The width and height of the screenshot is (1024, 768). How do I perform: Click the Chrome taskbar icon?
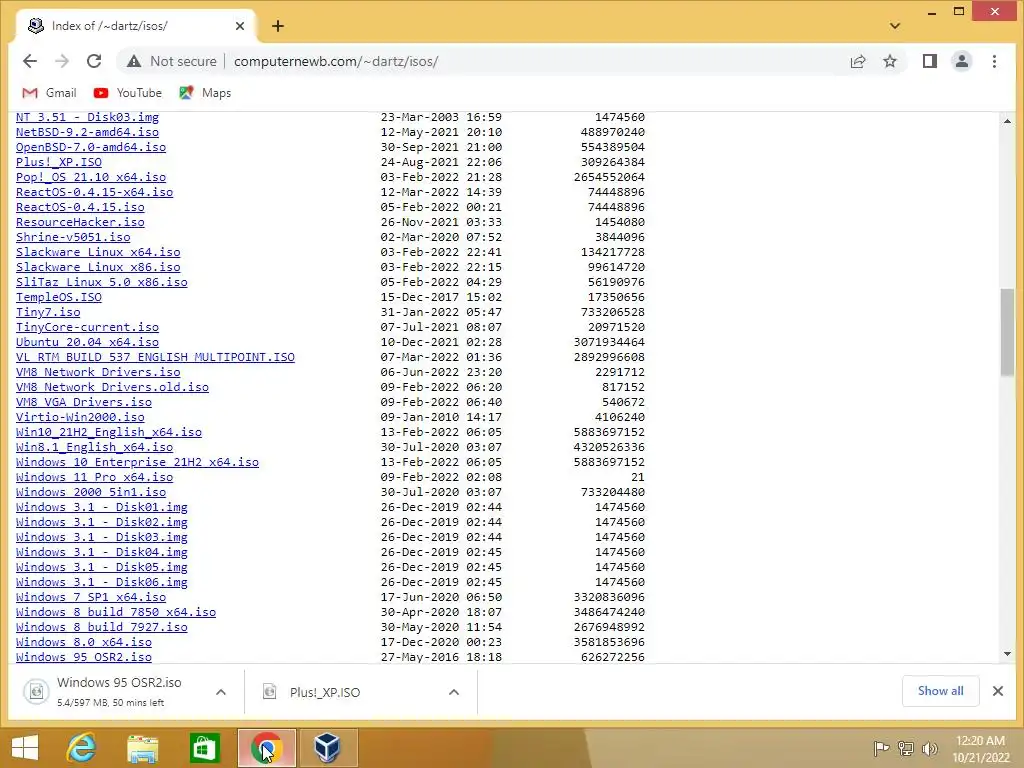[x=266, y=748]
